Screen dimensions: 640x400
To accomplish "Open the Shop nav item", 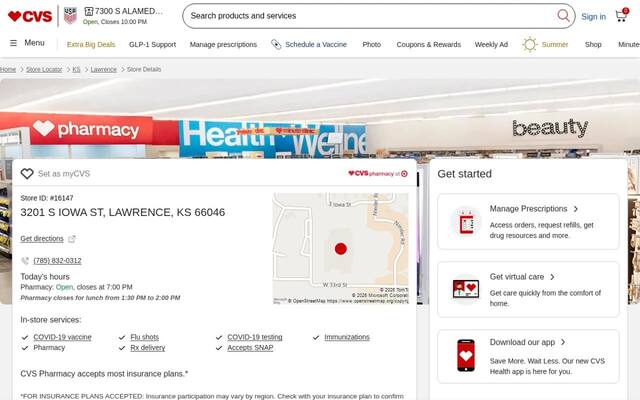I will (x=593, y=44).
